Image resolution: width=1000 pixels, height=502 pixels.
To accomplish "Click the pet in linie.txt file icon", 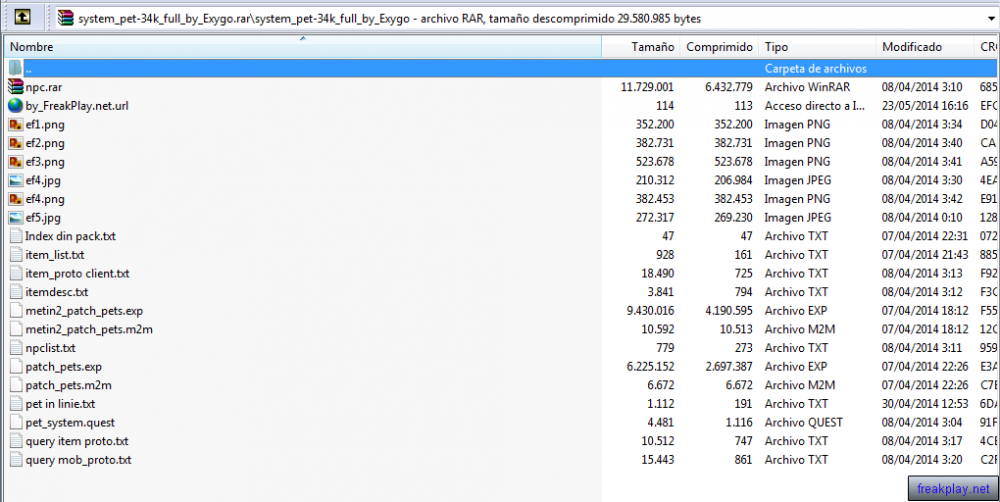I will pos(16,404).
